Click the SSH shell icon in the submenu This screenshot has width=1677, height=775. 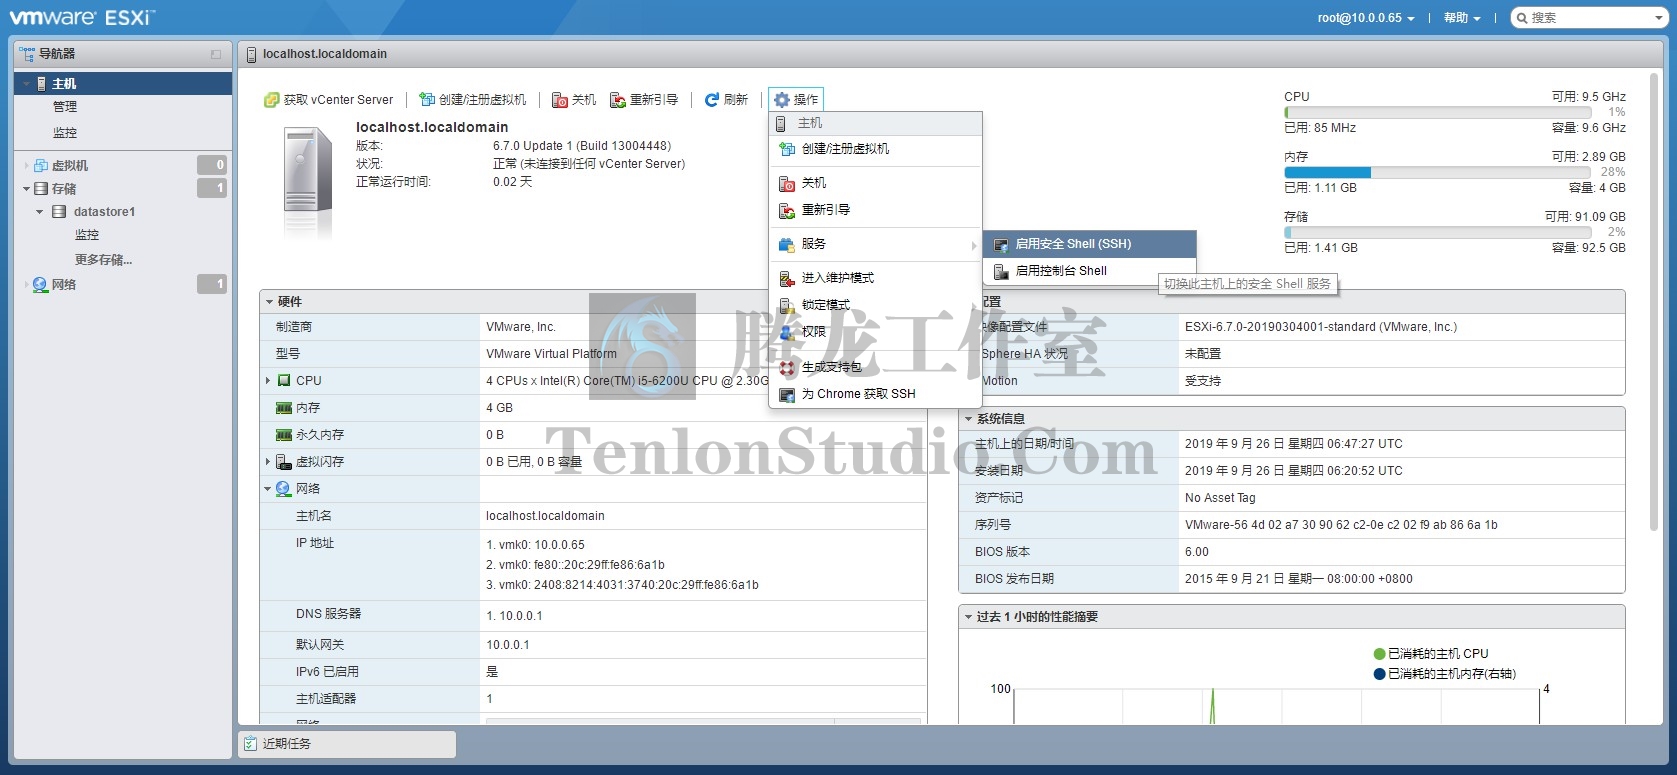pyautogui.click(x=1000, y=244)
